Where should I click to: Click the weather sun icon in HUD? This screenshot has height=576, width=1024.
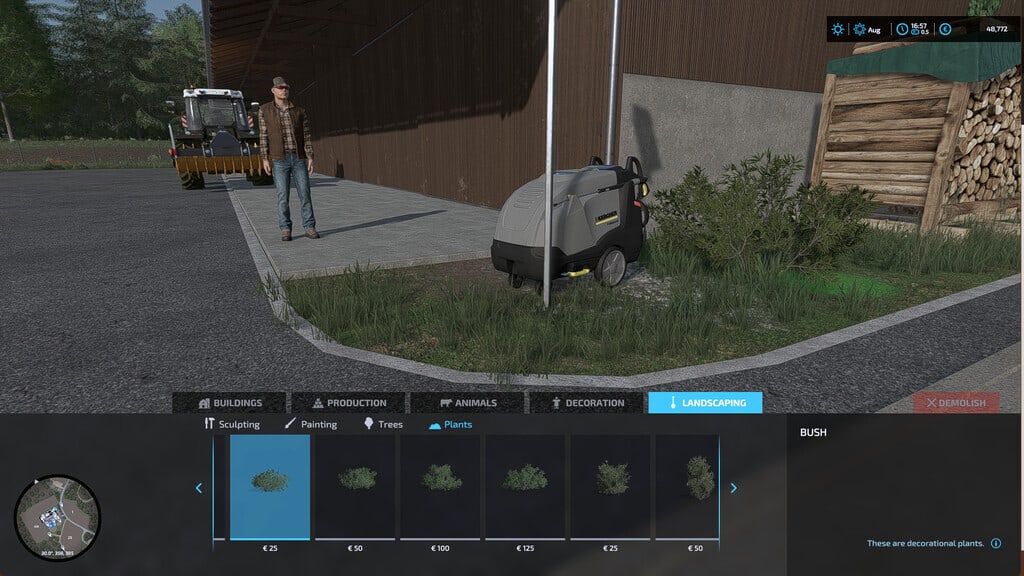(838, 29)
